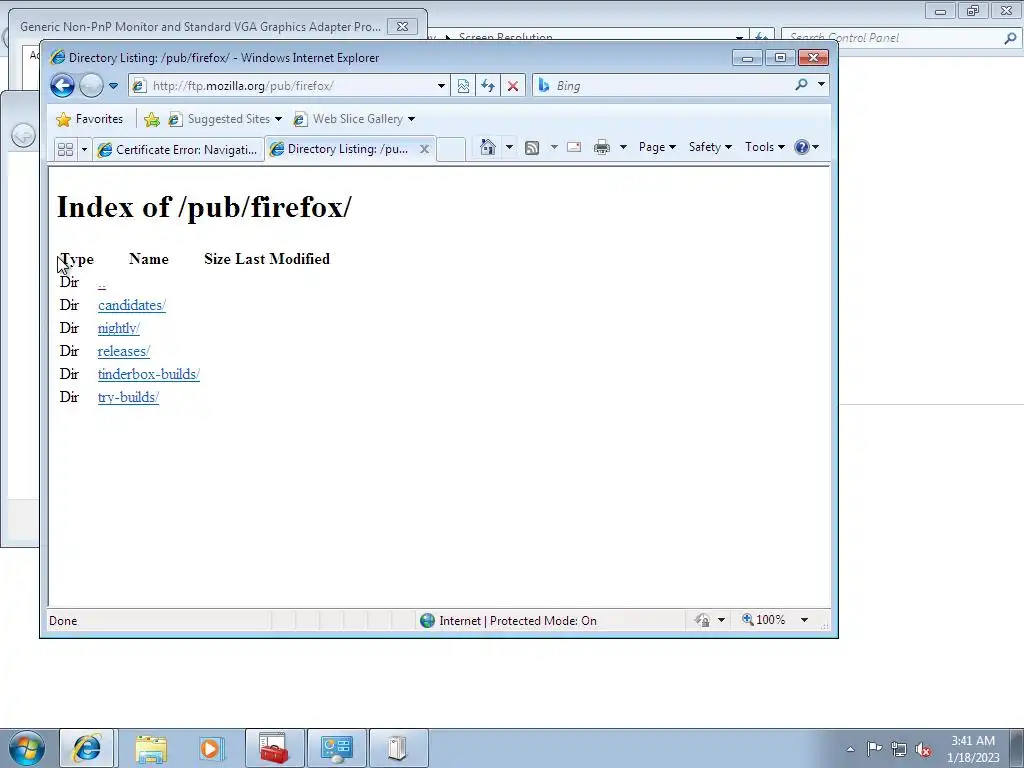Click the network tray icon
This screenshot has width=1024, height=768.
pos(899,749)
